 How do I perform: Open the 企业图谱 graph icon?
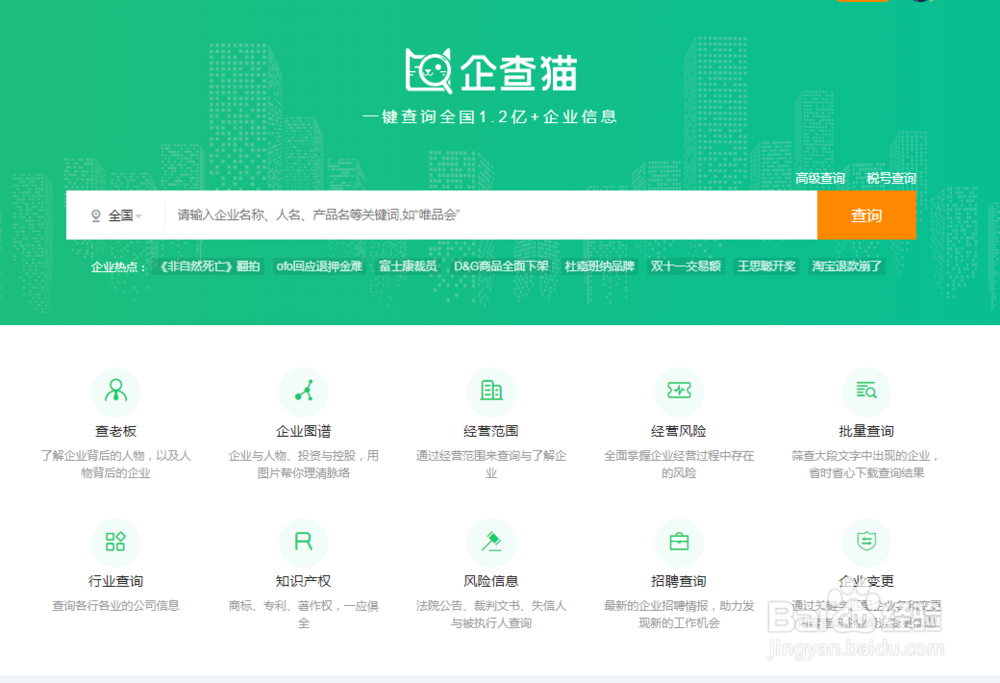pos(304,391)
